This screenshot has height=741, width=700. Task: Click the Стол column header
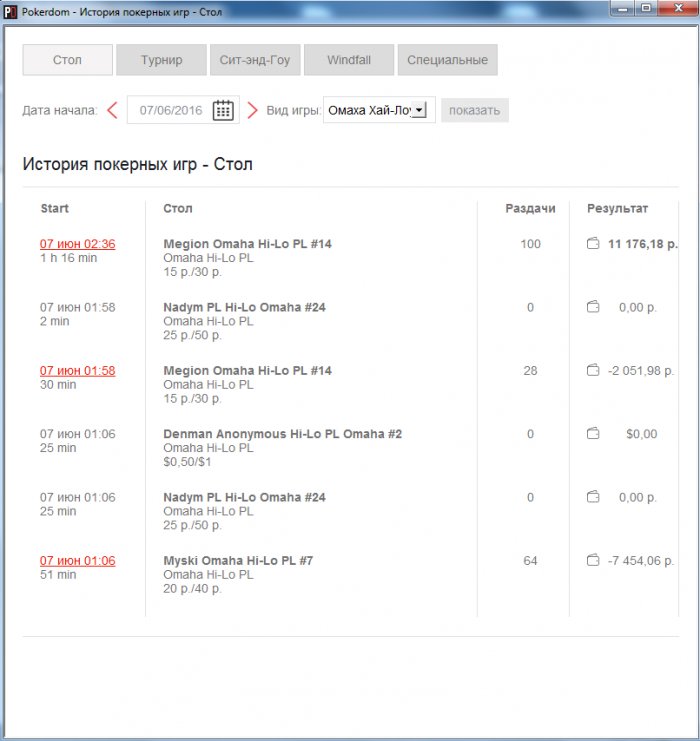coord(178,208)
